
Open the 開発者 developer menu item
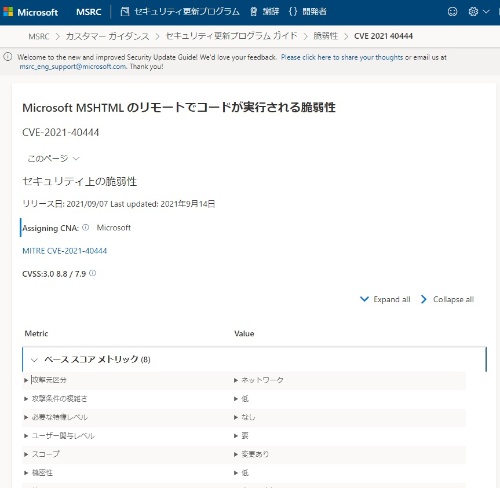click(314, 12)
